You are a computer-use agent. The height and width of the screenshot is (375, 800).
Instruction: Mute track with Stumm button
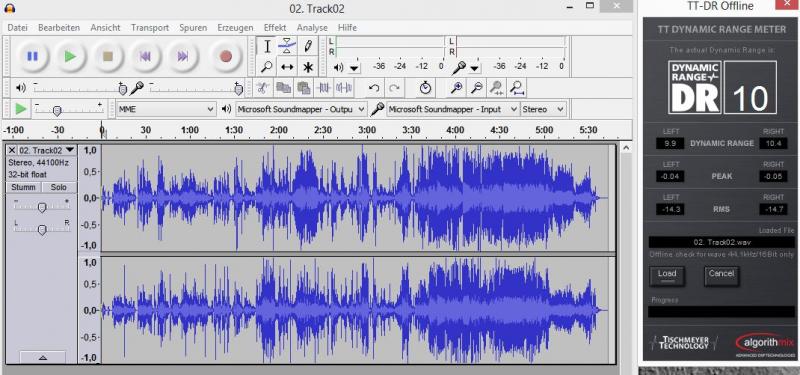[x=23, y=187]
